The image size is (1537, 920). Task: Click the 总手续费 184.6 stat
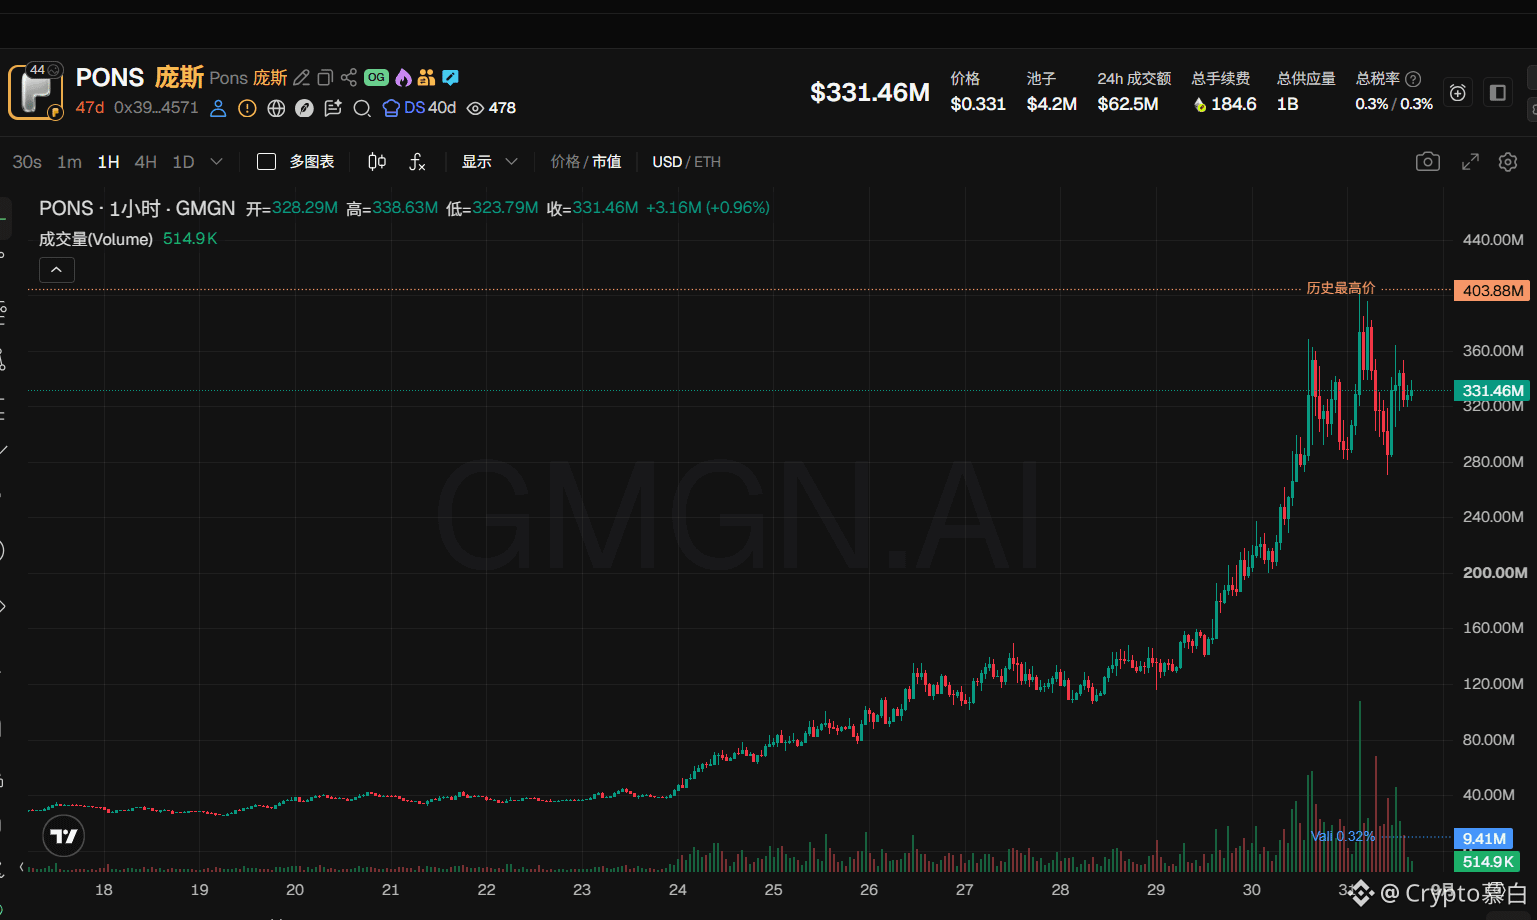(1224, 91)
